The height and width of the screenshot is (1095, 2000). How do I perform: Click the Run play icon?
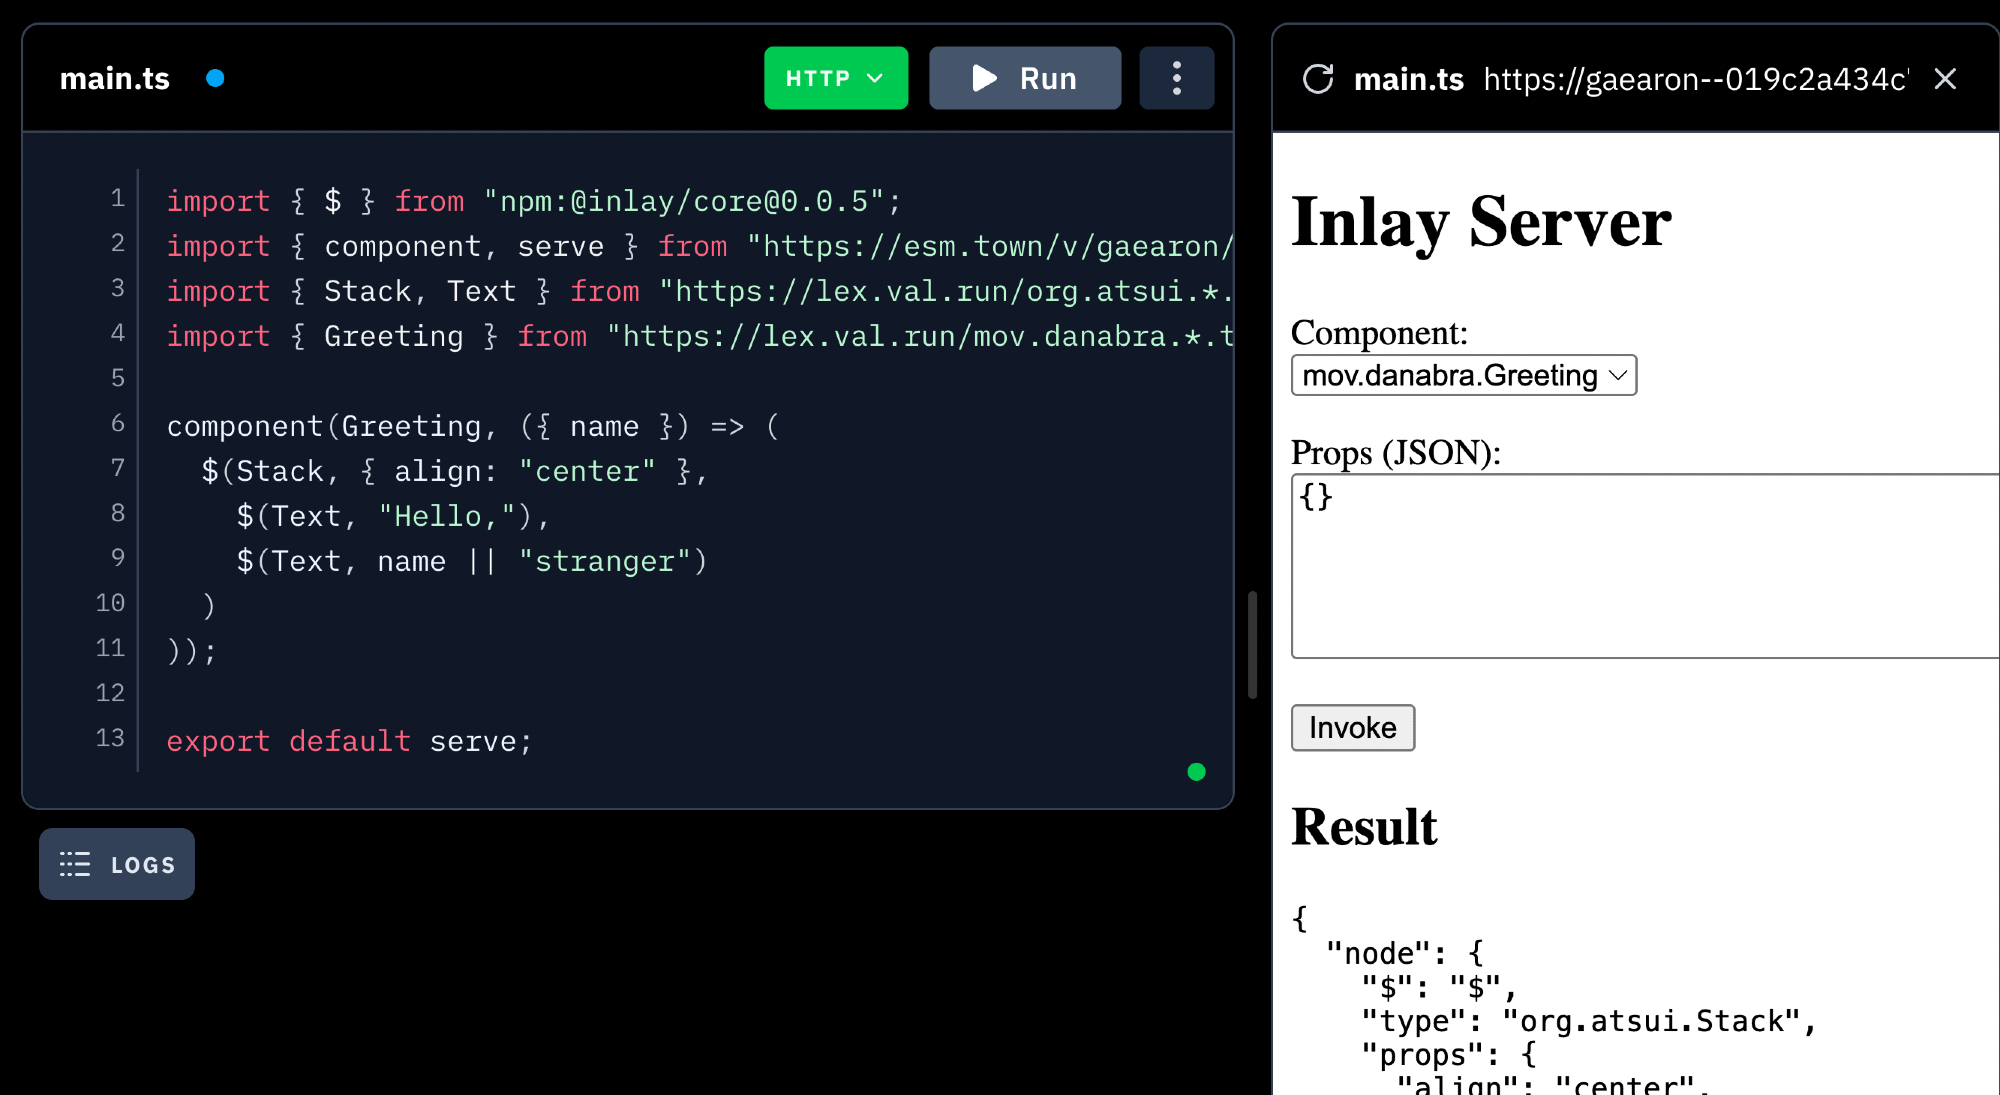984,78
